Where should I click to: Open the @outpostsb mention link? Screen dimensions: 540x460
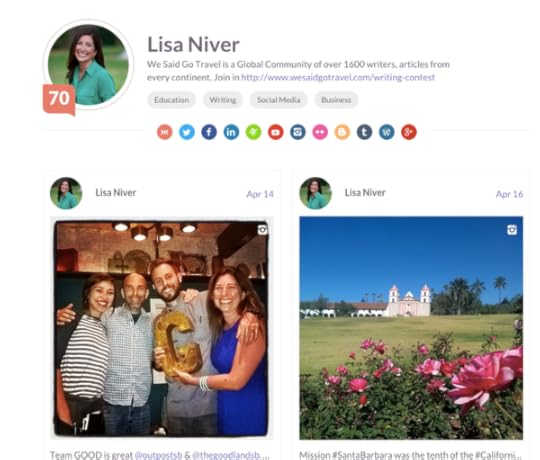158,455
